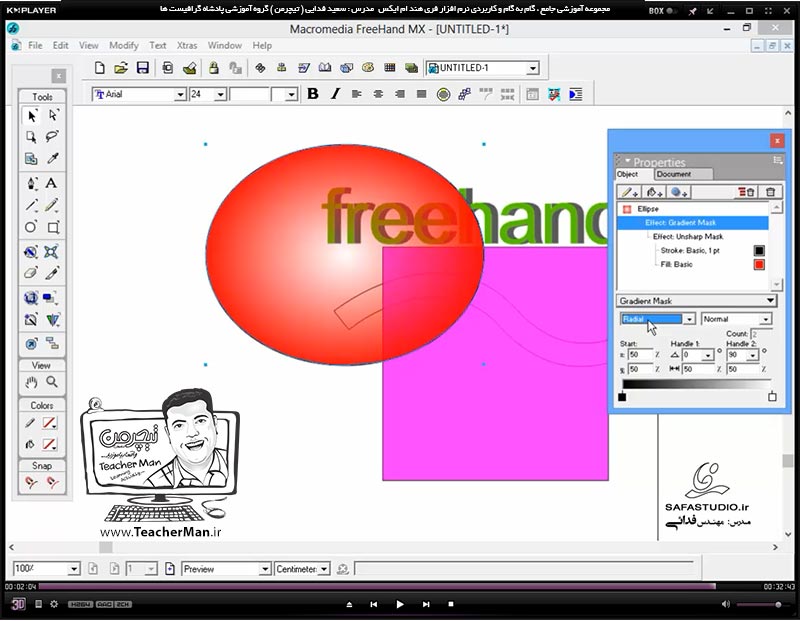Screen dimensions: 800x621
Task: Select the Knife tool
Action: 52,273
